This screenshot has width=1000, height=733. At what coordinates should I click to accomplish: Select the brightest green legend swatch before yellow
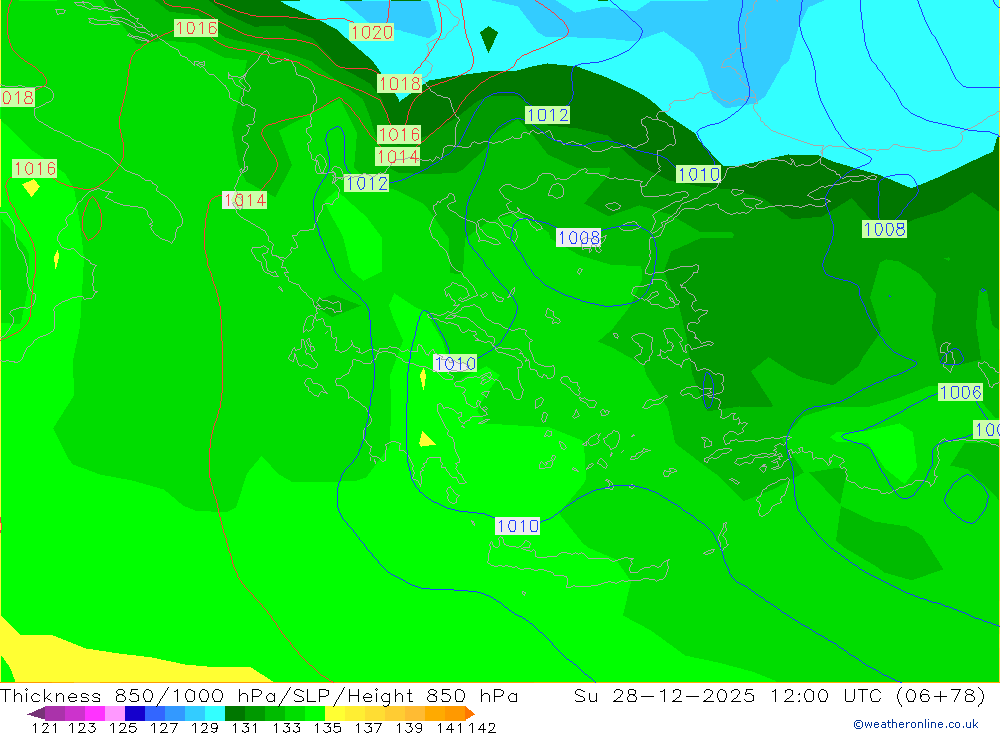click(315, 713)
